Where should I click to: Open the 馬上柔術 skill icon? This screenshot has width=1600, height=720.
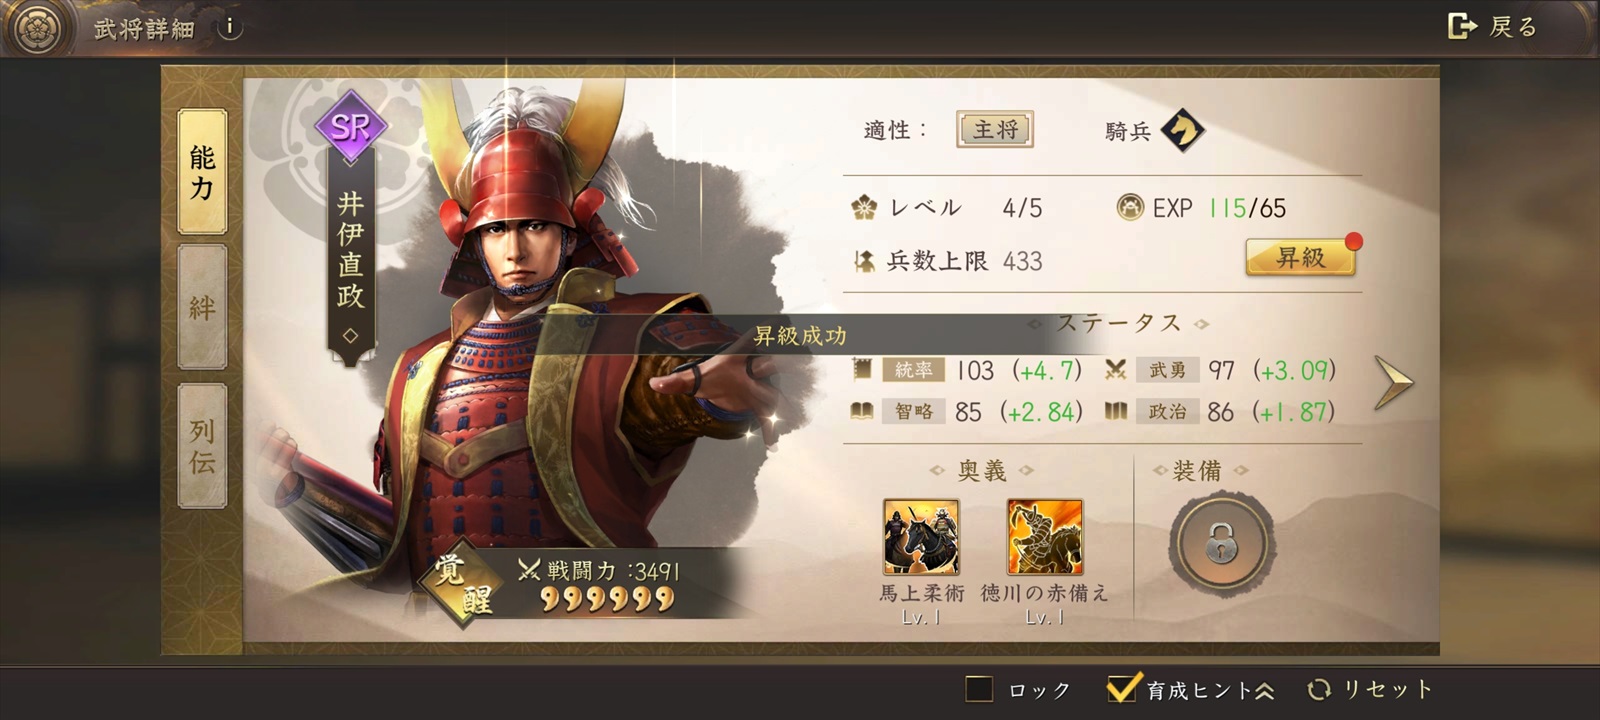921,538
